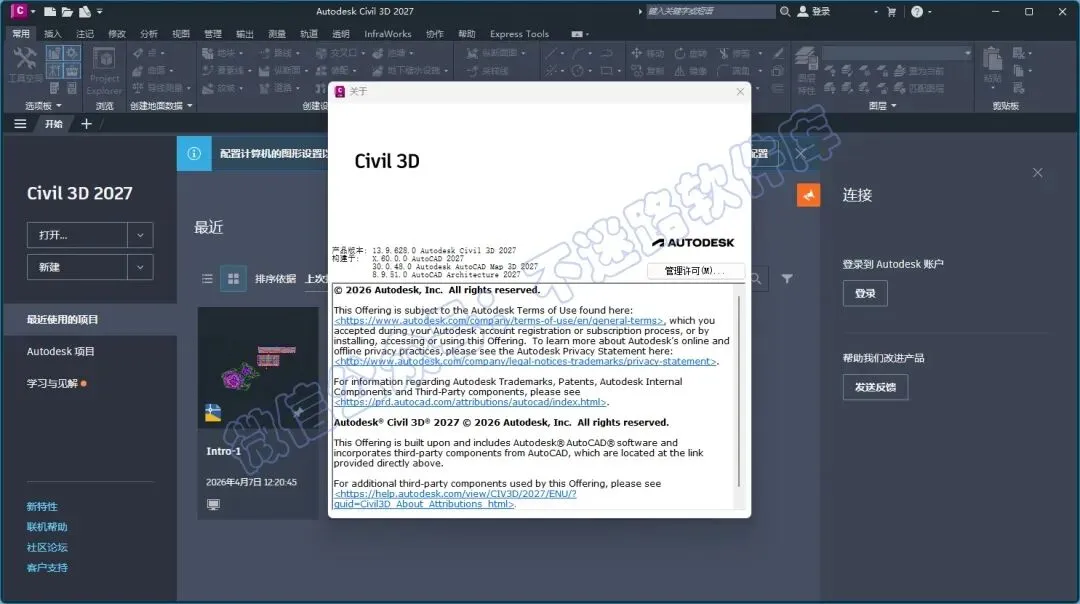
Task: Click the 发送反馈 button
Action: pos(875,387)
